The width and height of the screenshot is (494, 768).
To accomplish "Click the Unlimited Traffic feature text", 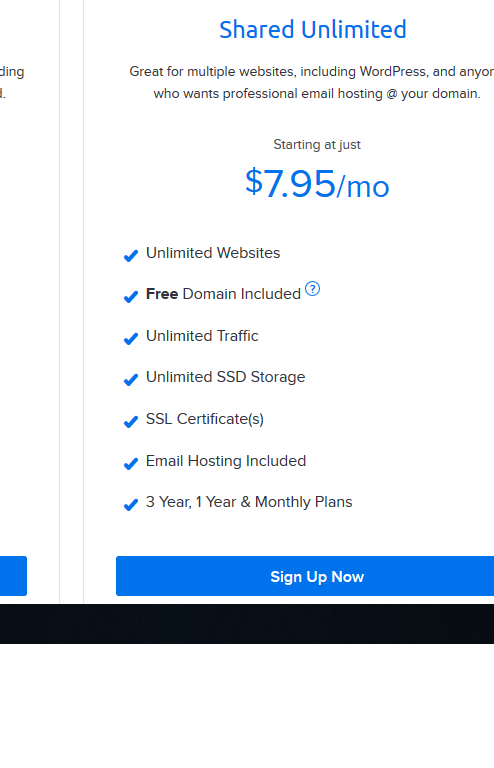I will coord(202,336).
